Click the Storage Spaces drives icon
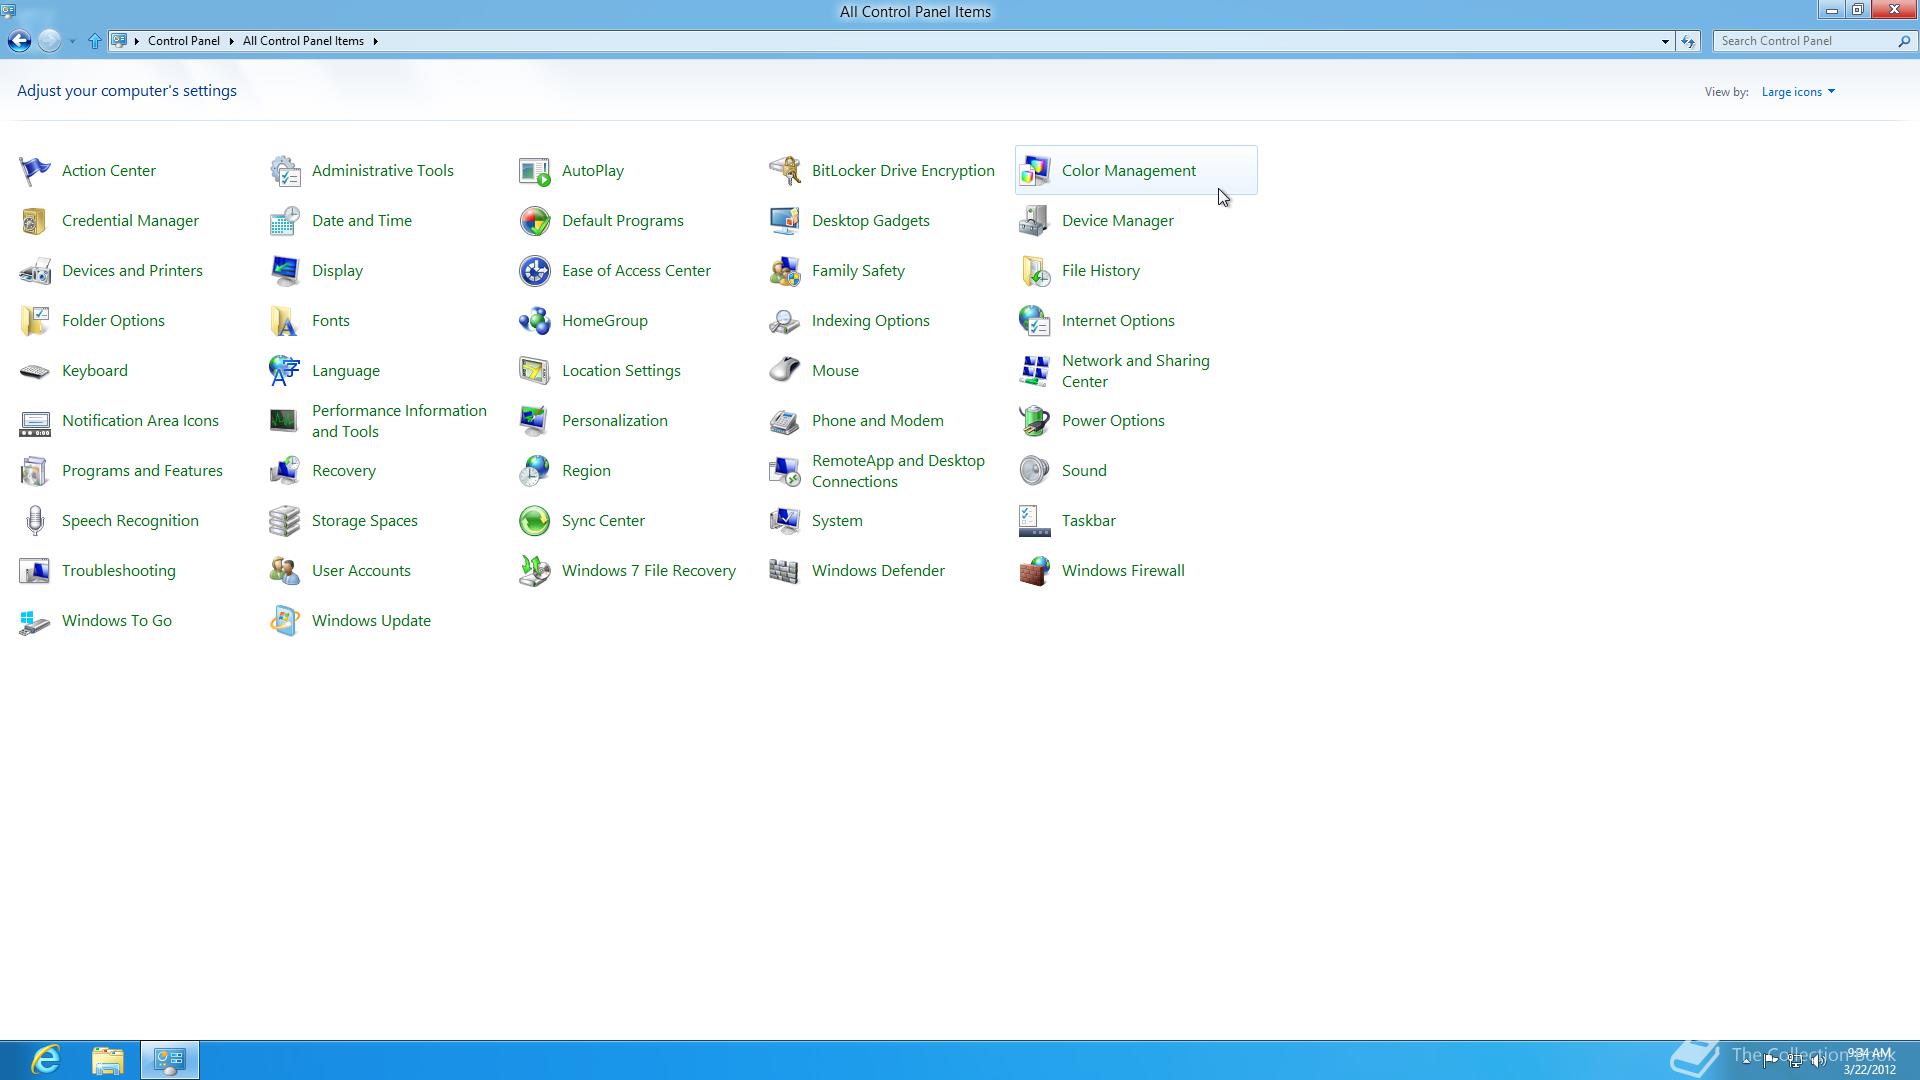1920x1080 pixels. (x=284, y=521)
